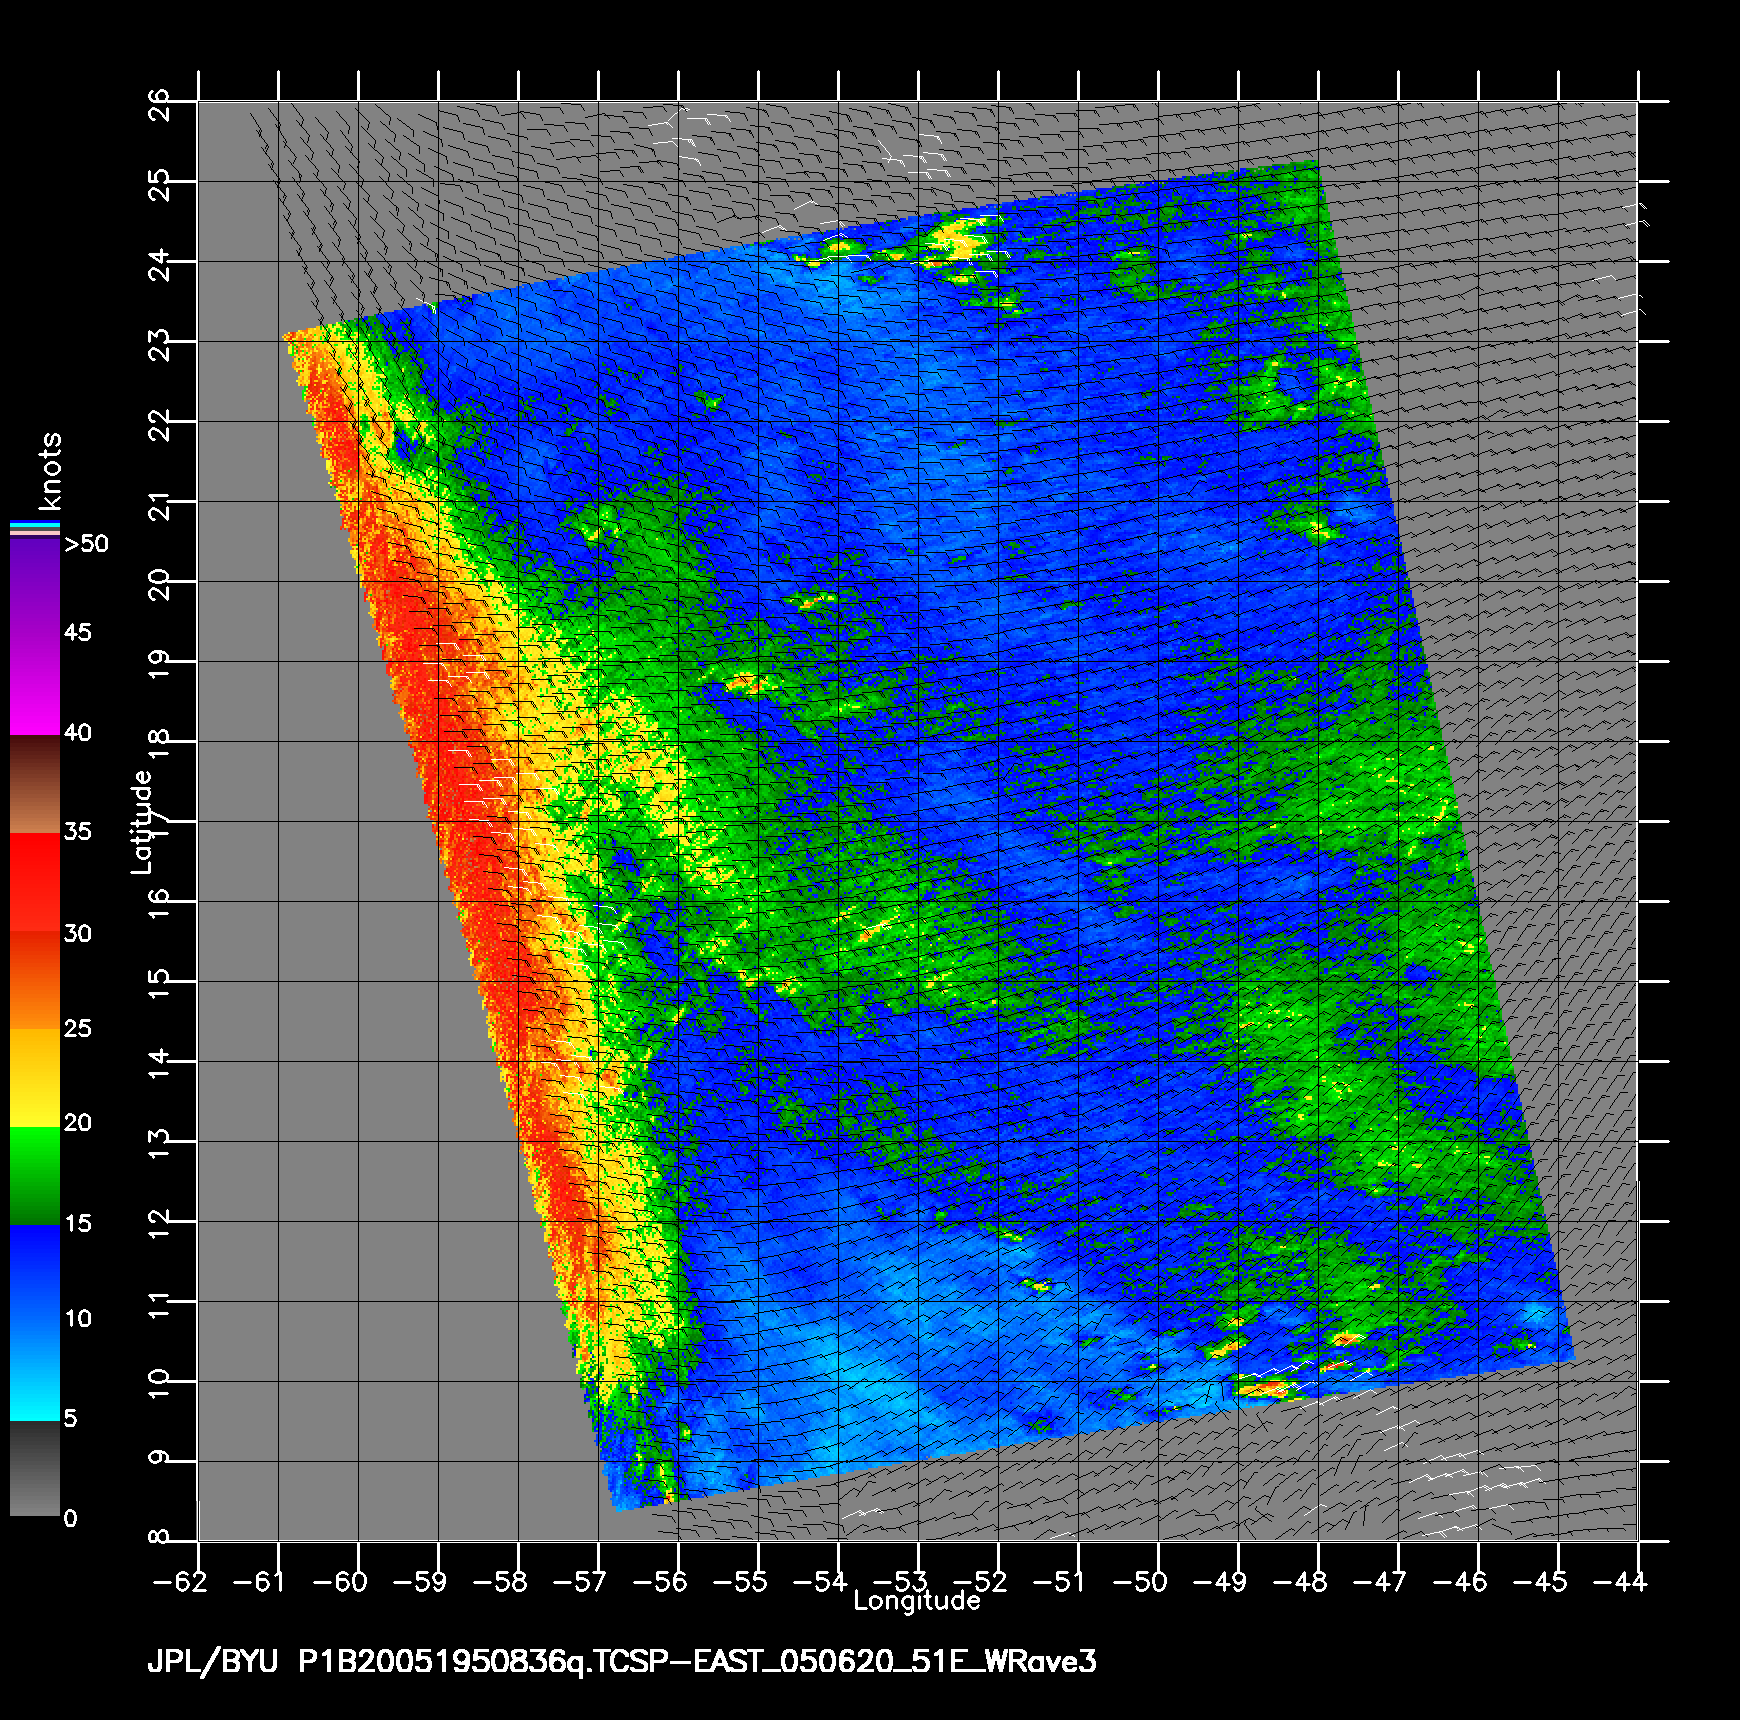
Task: Click the '12' latitude tick label
Action: [x=159, y=1224]
